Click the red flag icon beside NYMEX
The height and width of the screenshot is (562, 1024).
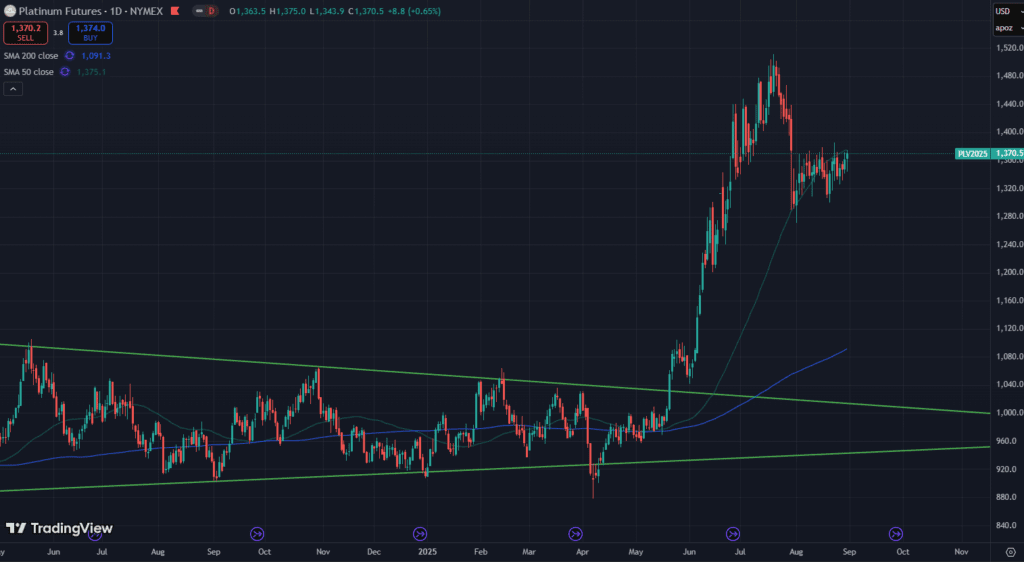tap(176, 10)
